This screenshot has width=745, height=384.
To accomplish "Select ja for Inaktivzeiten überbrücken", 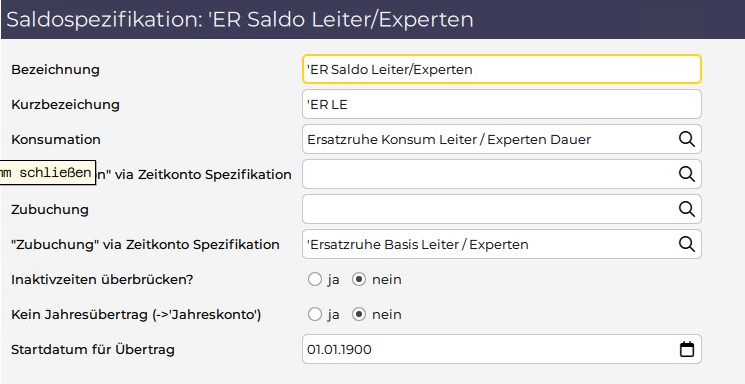I will click(315, 279).
